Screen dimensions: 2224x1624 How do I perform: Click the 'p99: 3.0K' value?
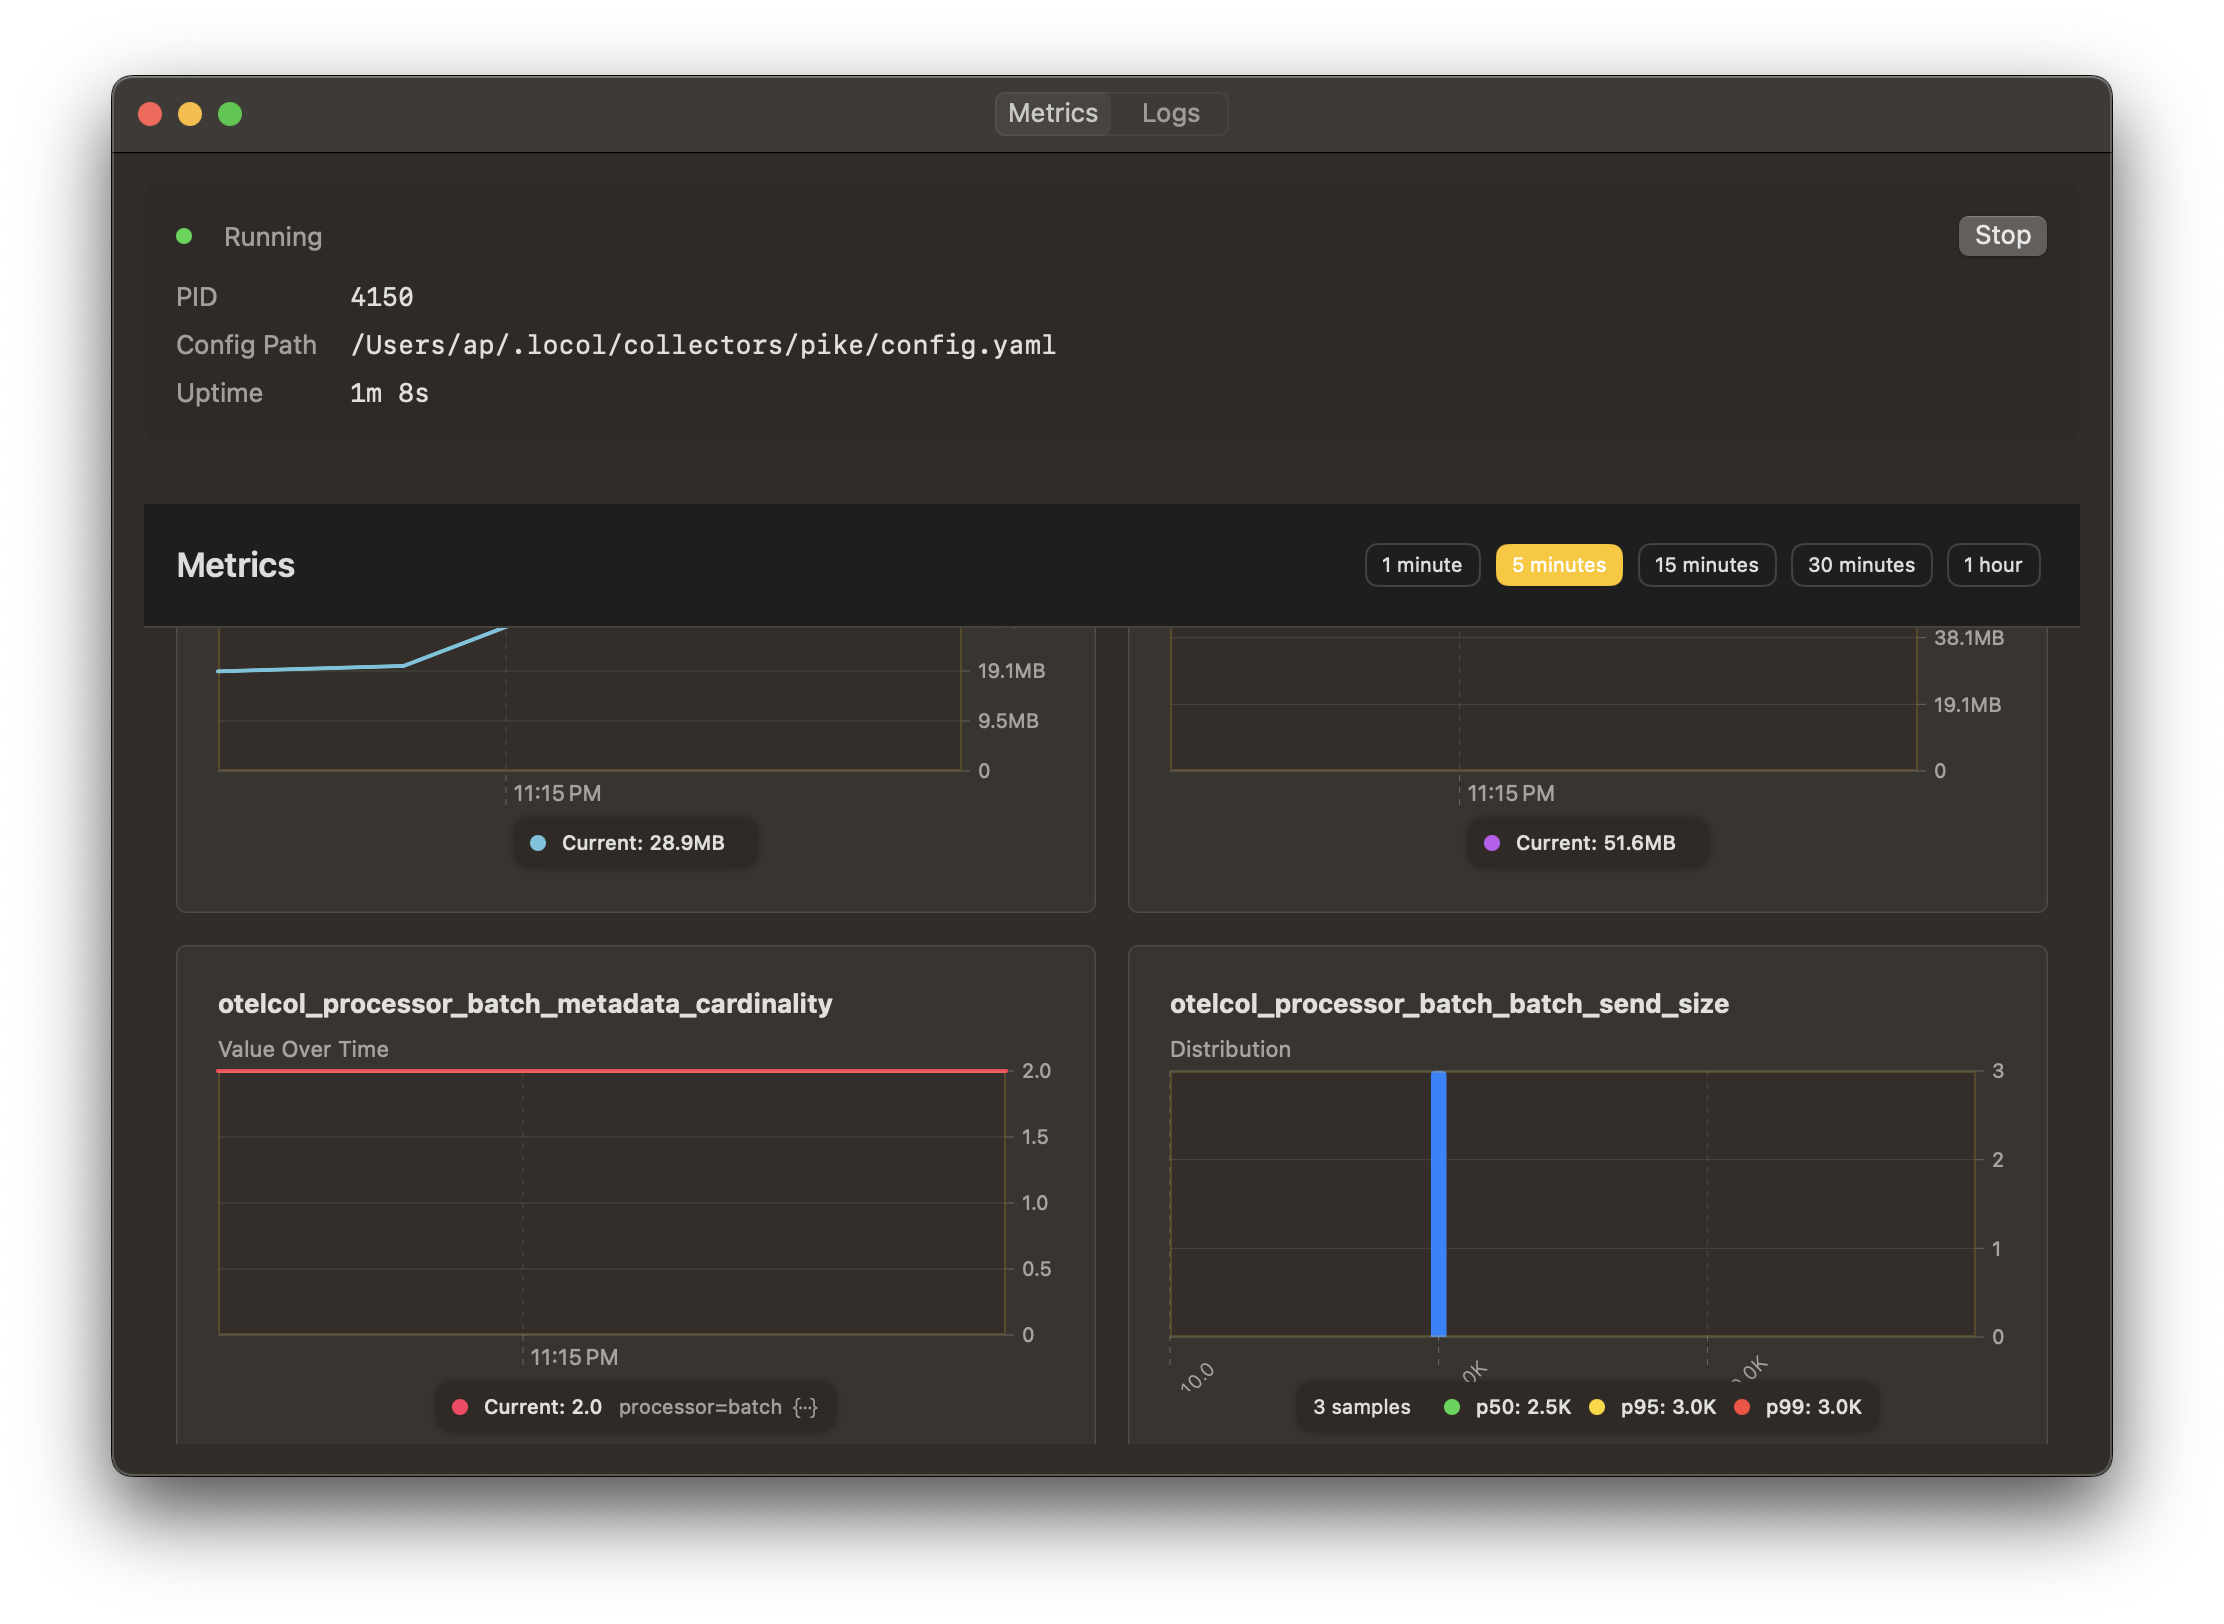(1813, 1407)
